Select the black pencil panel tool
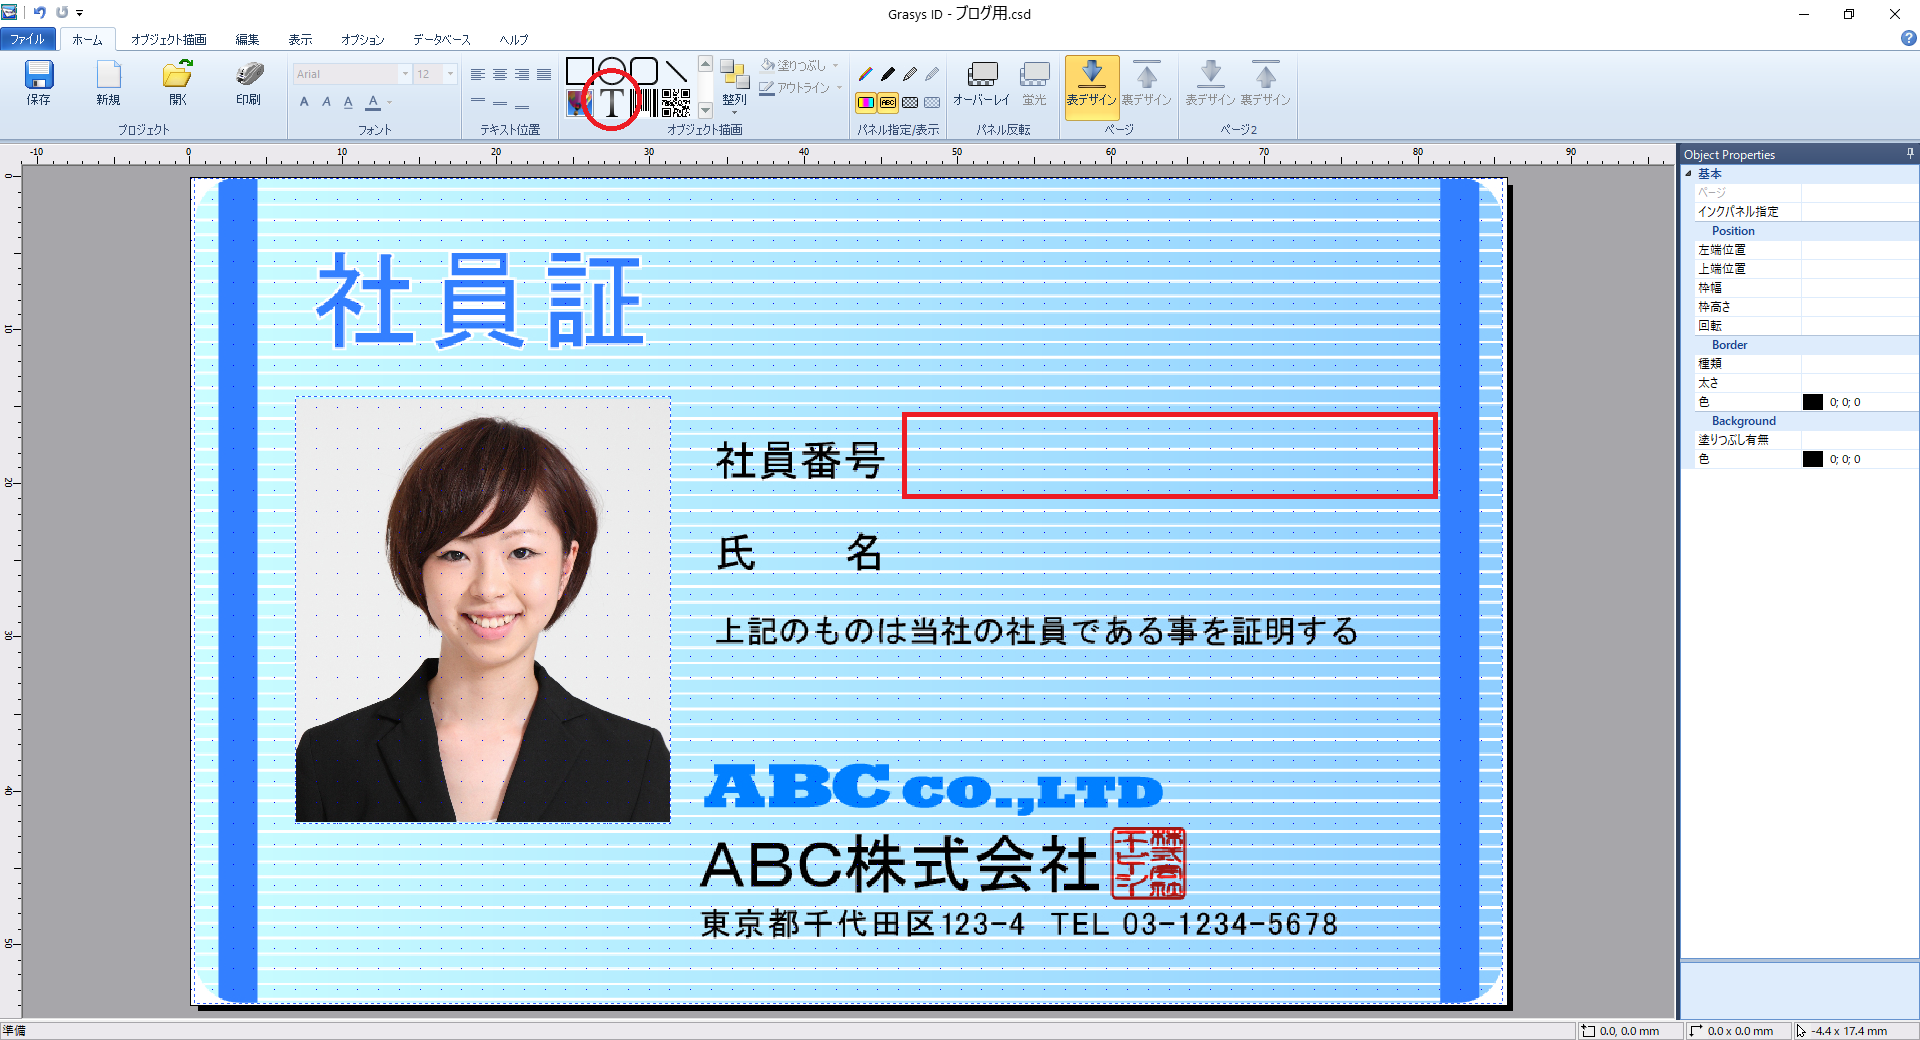Screen dimensions: 1920x1040 point(888,74)
